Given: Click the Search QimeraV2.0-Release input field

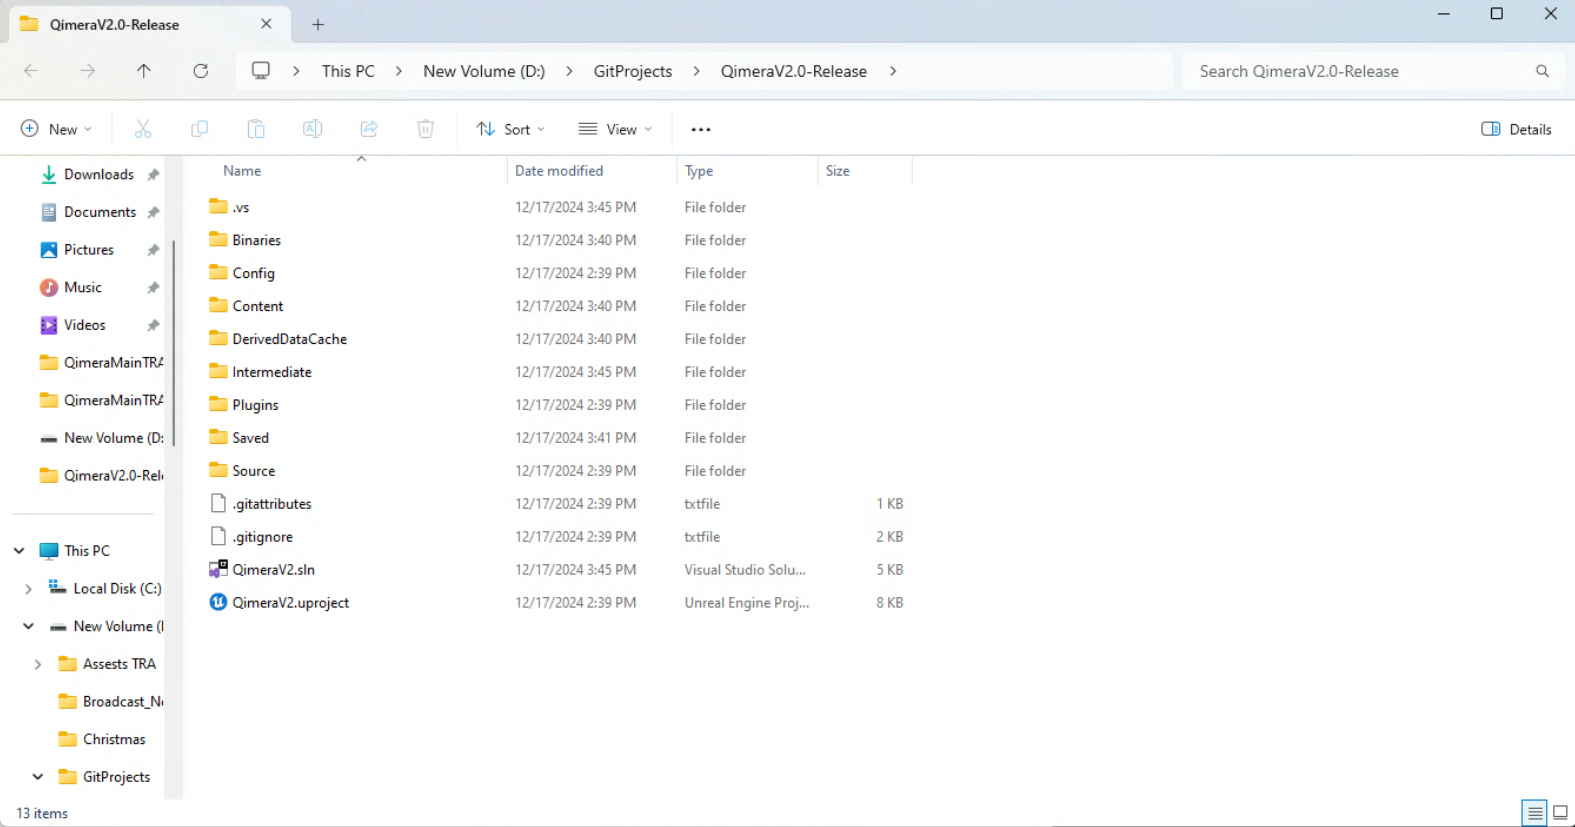Looking at the screenshot, I should click(1360, 71).
